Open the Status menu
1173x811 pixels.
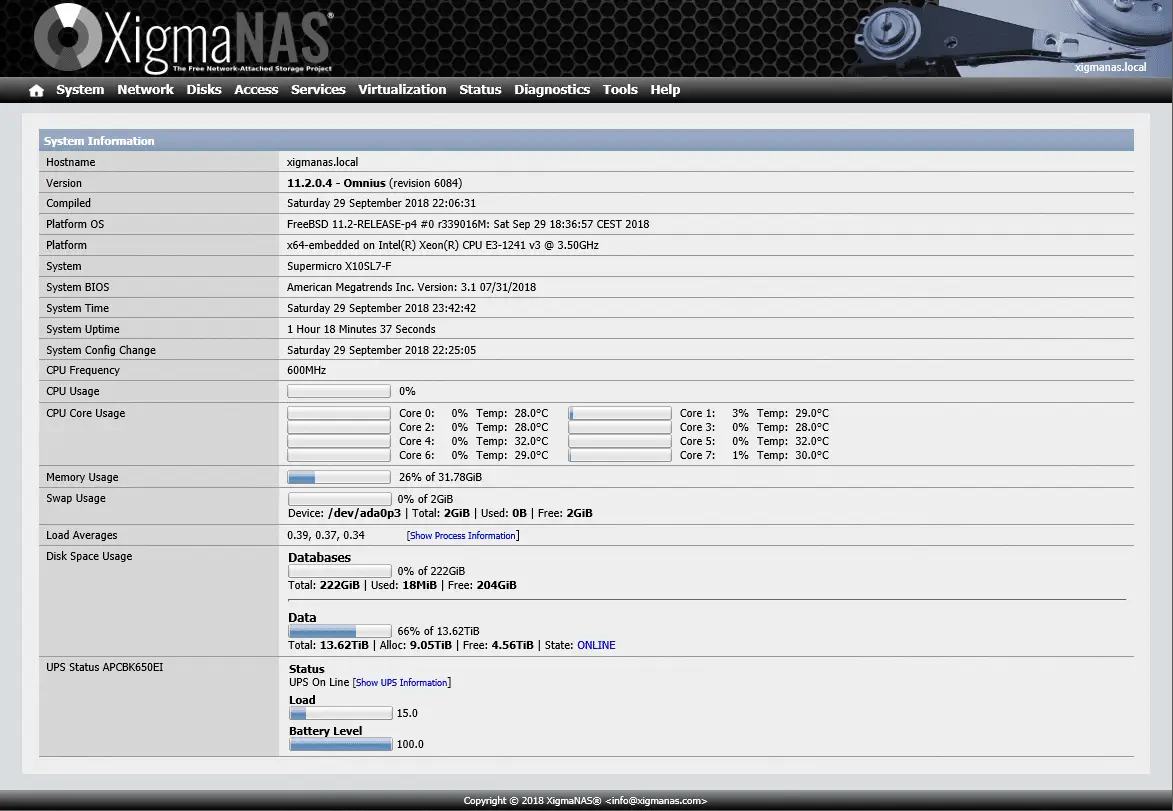click(x=480, y=90)
